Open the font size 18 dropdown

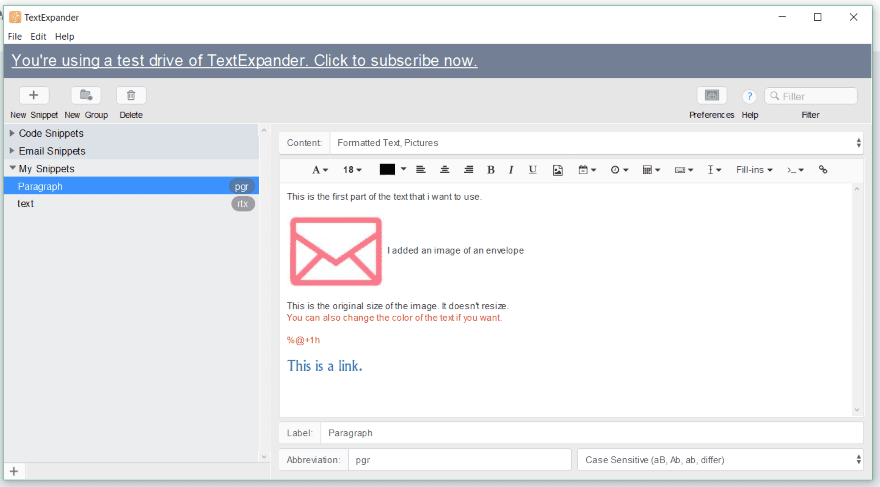pos(352,169)
